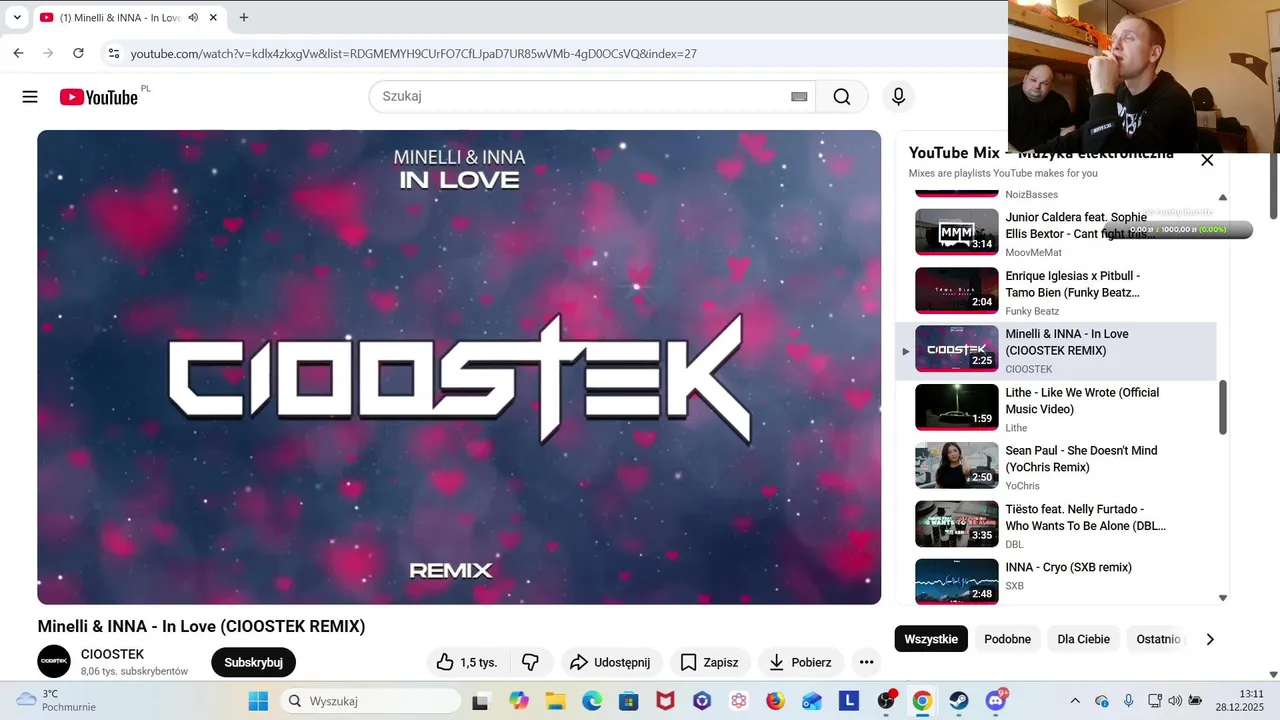The image size is (1280, 720).
Task: Open the CIOOSTEK channel name link
Action: (x=112, y=654)
